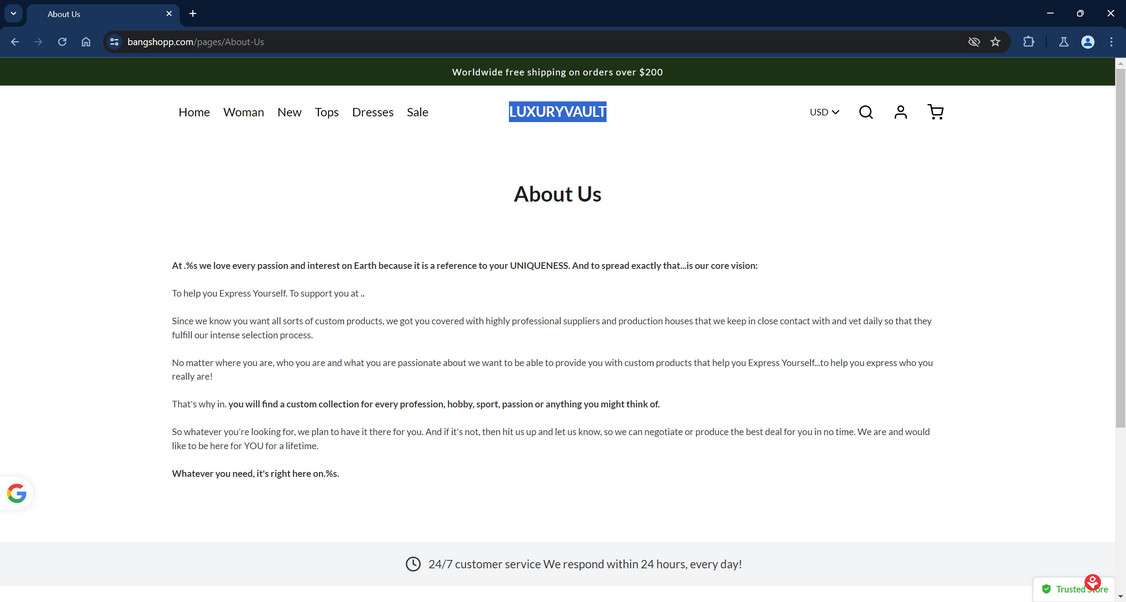The height and width of the screenshot is (602, 1126).
Task: Click the scrollbar up arrow
Action: [1120, 63]
